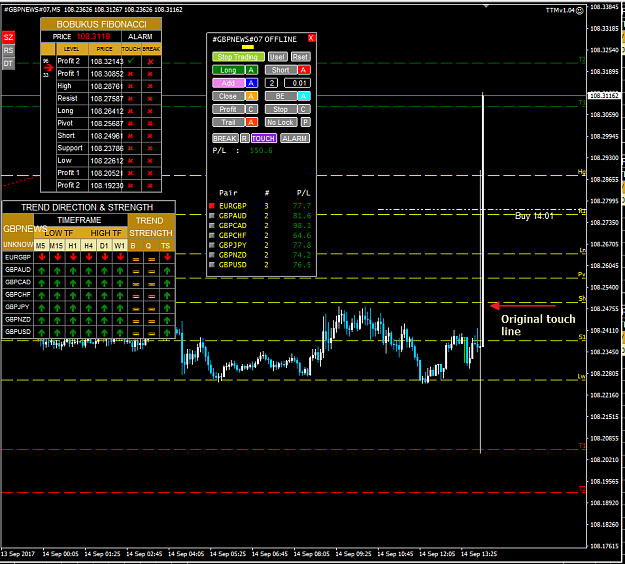
Task: Click the Usel button
Action: point(277,57)
